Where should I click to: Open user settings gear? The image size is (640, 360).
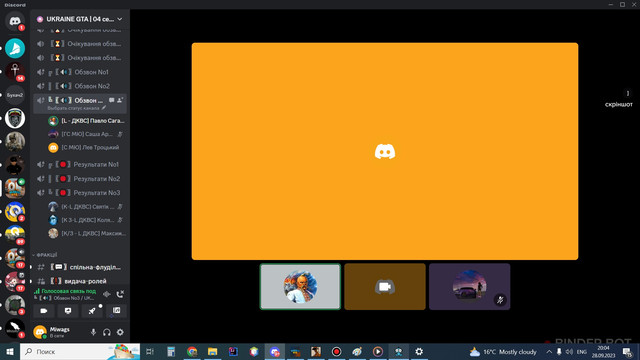(120, 332)
